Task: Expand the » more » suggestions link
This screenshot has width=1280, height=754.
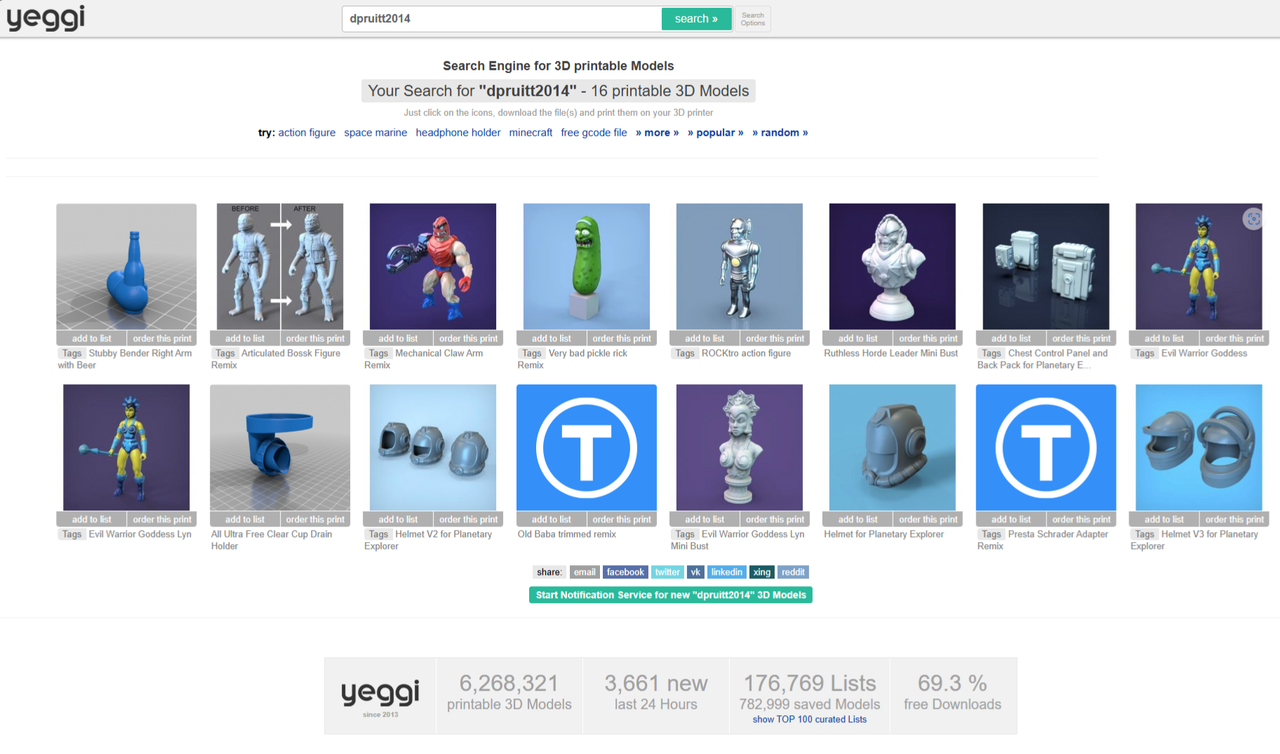Action: point(657,132)
